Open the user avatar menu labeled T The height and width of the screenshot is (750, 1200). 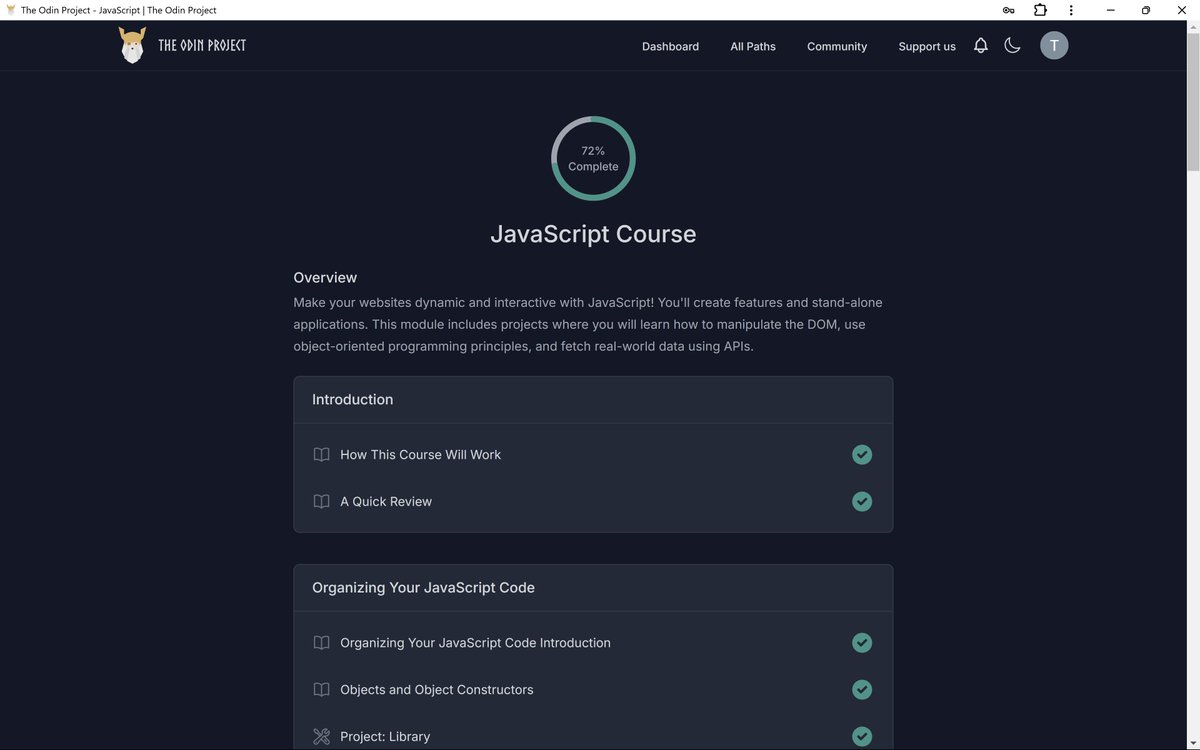point(1054,45)
